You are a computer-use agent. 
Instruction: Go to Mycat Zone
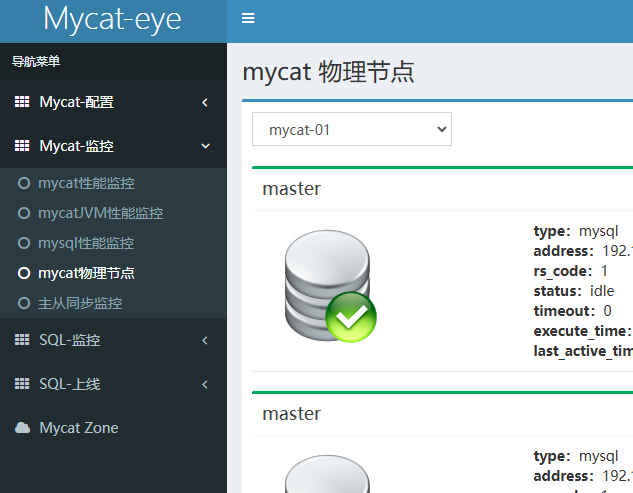[113, 428]
